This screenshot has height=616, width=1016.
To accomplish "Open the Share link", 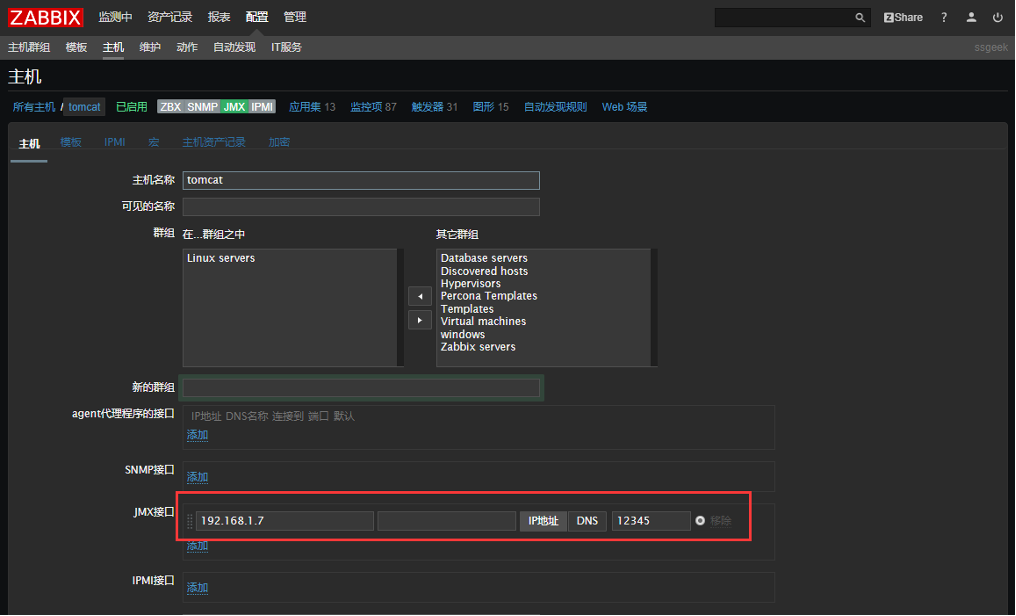I will coord(903,17).
